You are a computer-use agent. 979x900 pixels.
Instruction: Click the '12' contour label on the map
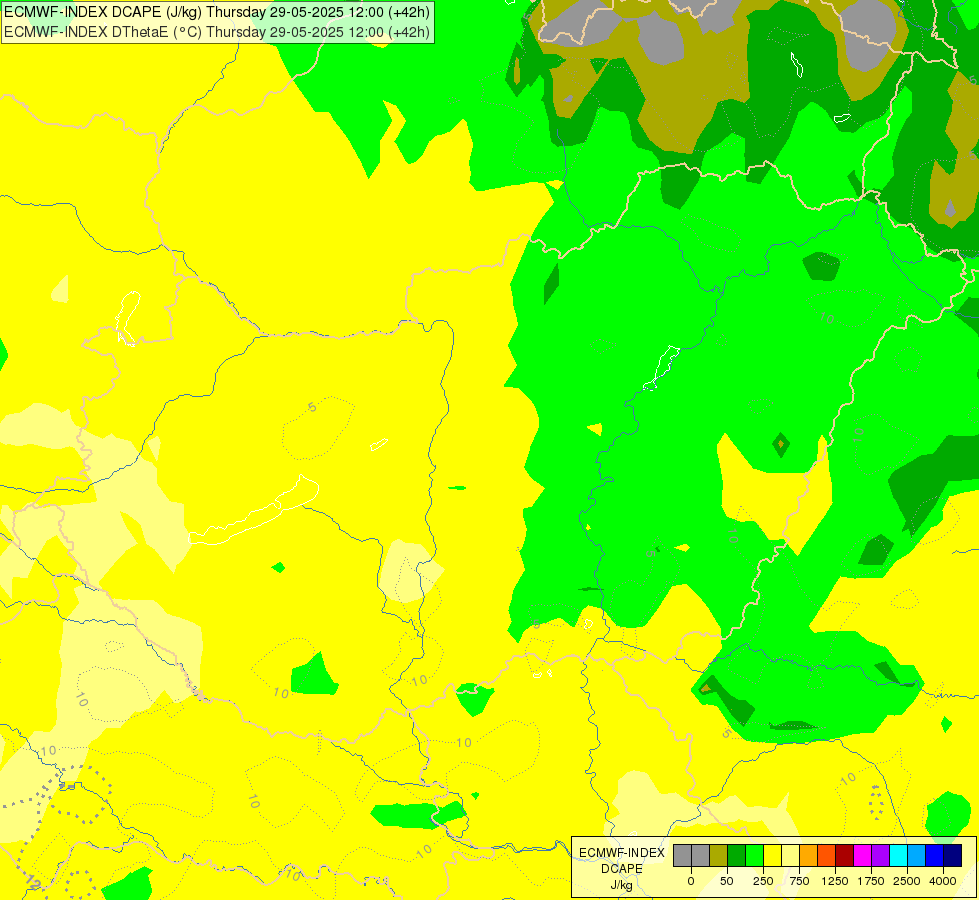click(32, 883)
